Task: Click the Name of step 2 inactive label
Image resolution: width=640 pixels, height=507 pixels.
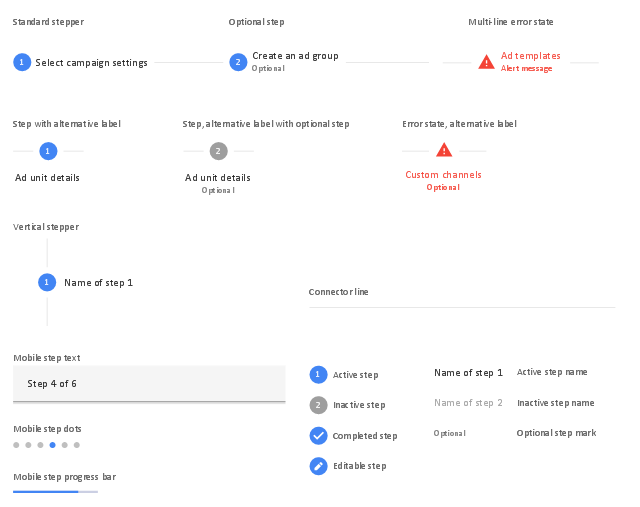Action: click(x=468, y=403)
